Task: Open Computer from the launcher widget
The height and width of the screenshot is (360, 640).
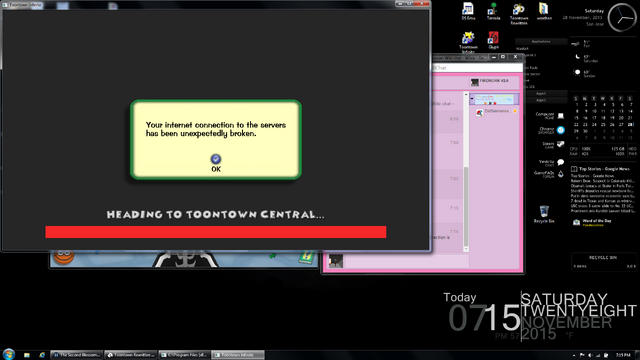Action: [560, 116]
